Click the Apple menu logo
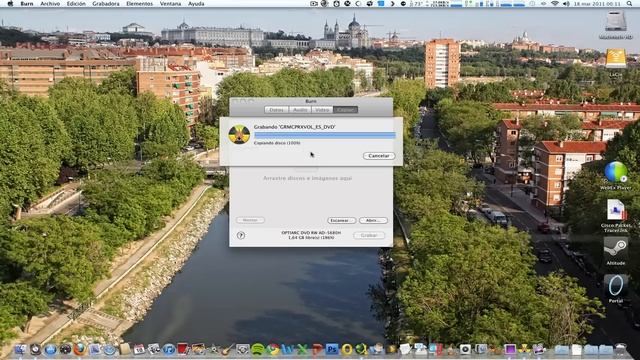Viewport: 640px width, 360px height. click(x=10, y=4)
